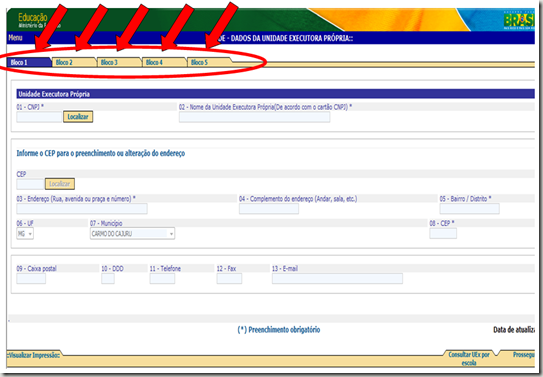Click the Visualizar Impressão tab at bottom
The width and height of the screenshot is (543, 377).
(33, 355)
